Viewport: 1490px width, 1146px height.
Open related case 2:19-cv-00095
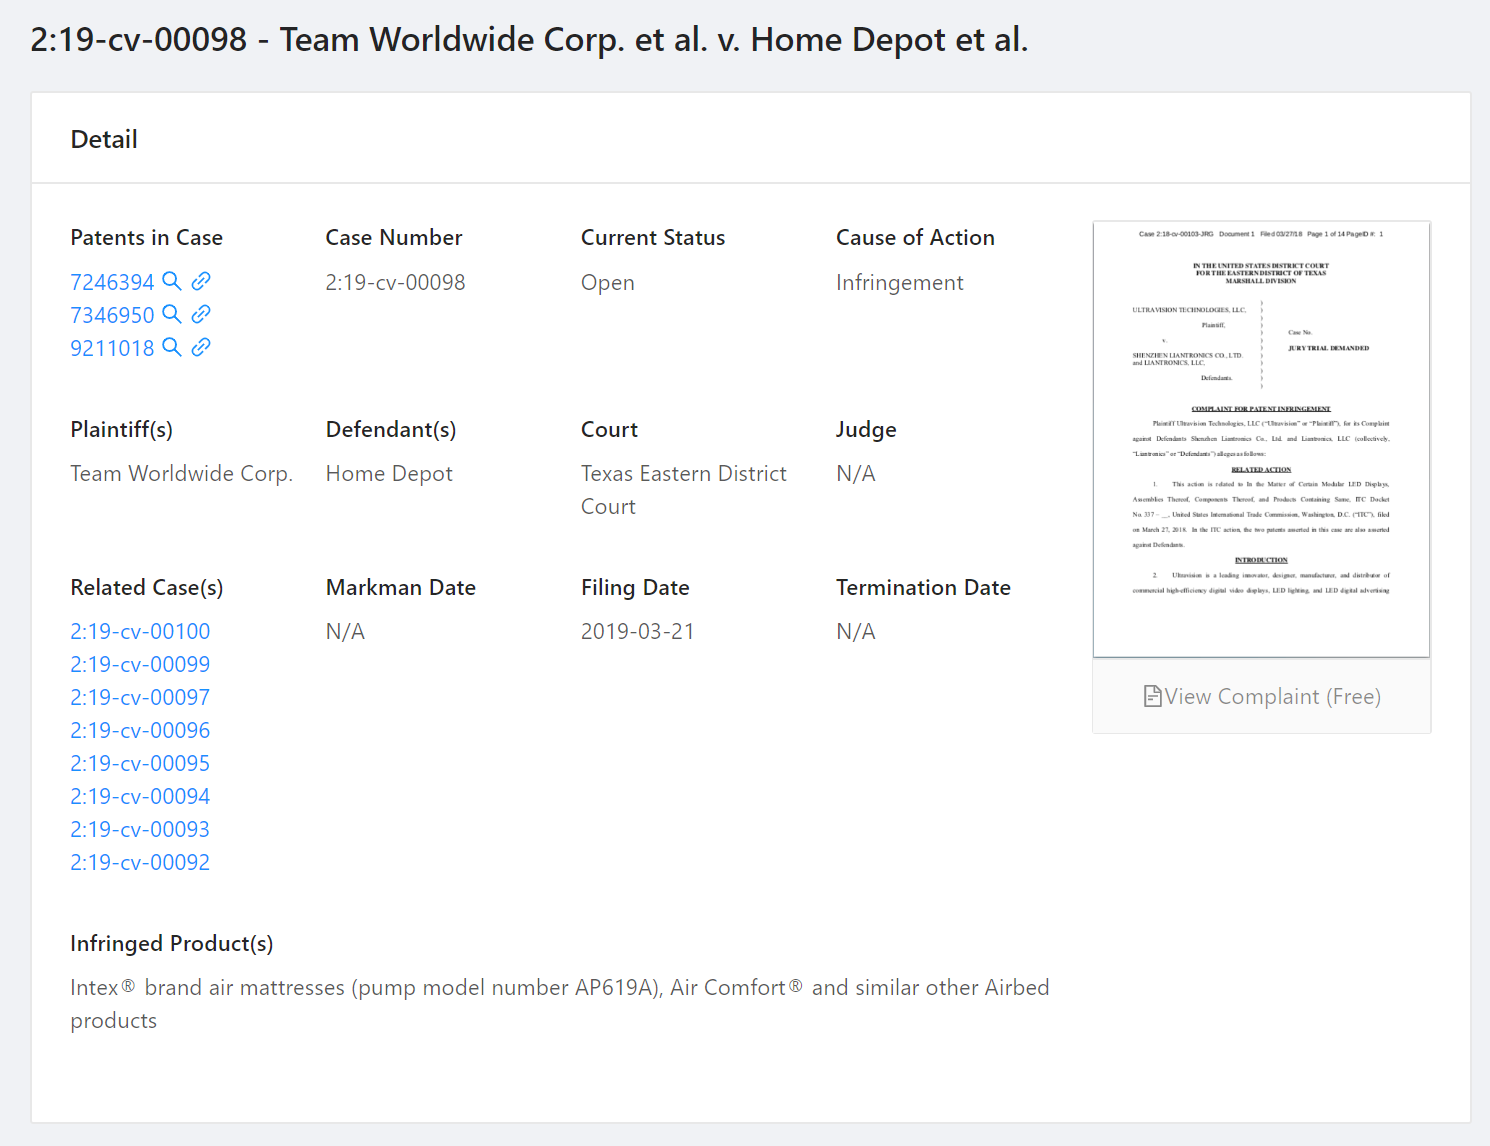[x=140, y=763]
